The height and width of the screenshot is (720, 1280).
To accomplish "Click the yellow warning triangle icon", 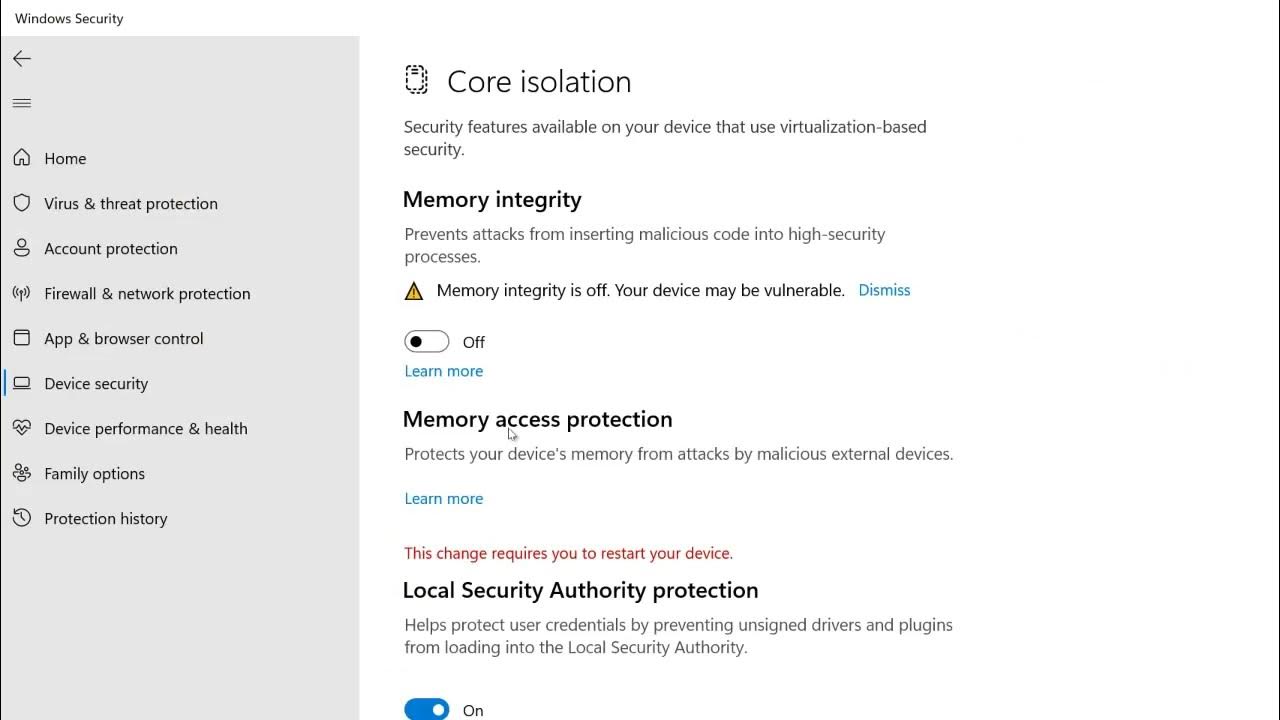I will [414, 291].
